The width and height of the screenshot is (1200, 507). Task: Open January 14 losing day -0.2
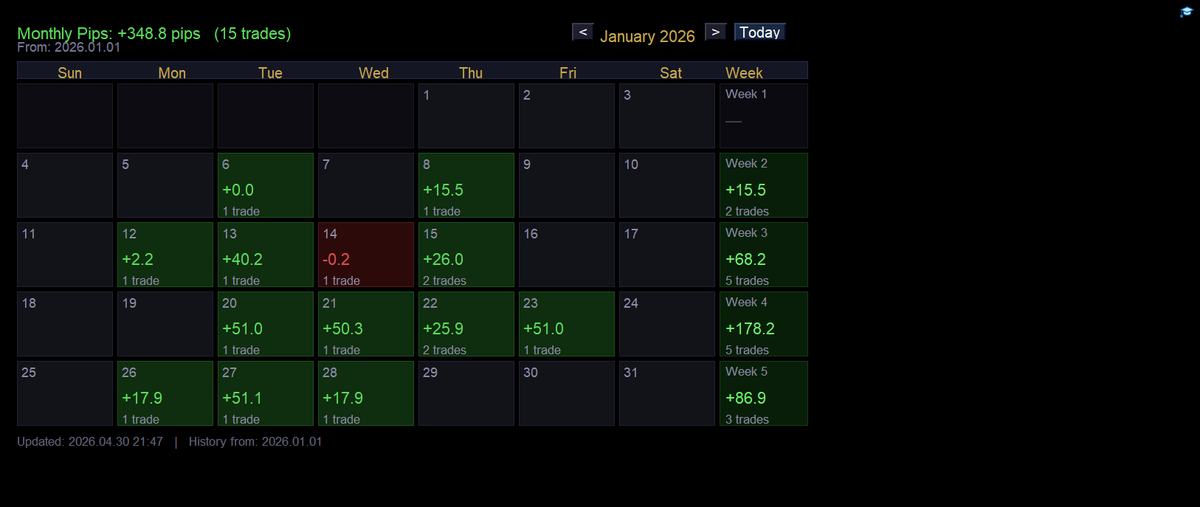(x=366, y=254)
